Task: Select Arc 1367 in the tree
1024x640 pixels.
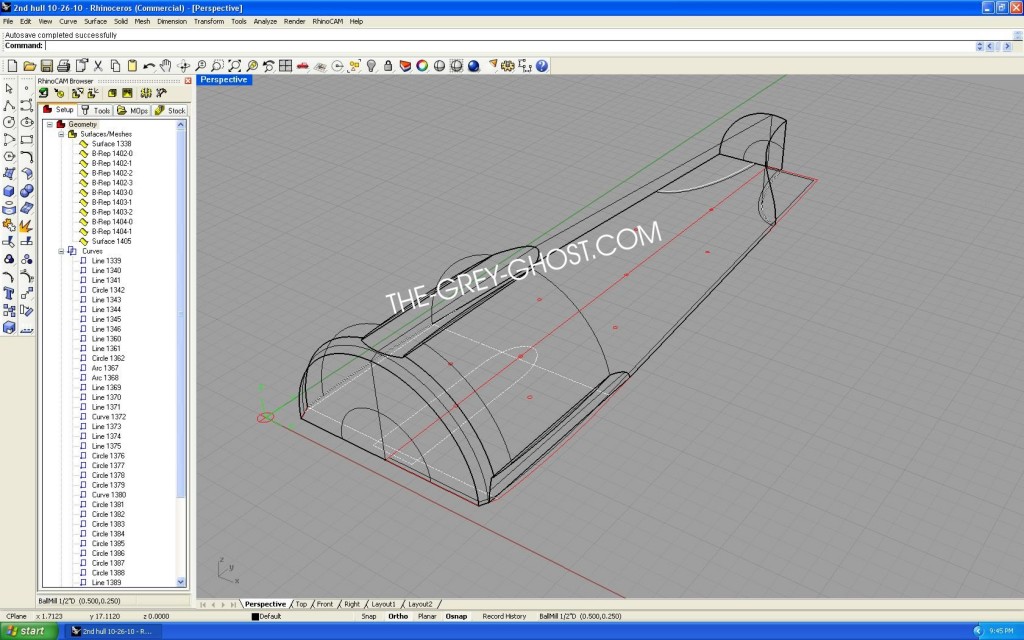Action: pyautogui.click(x=104, y=368)
